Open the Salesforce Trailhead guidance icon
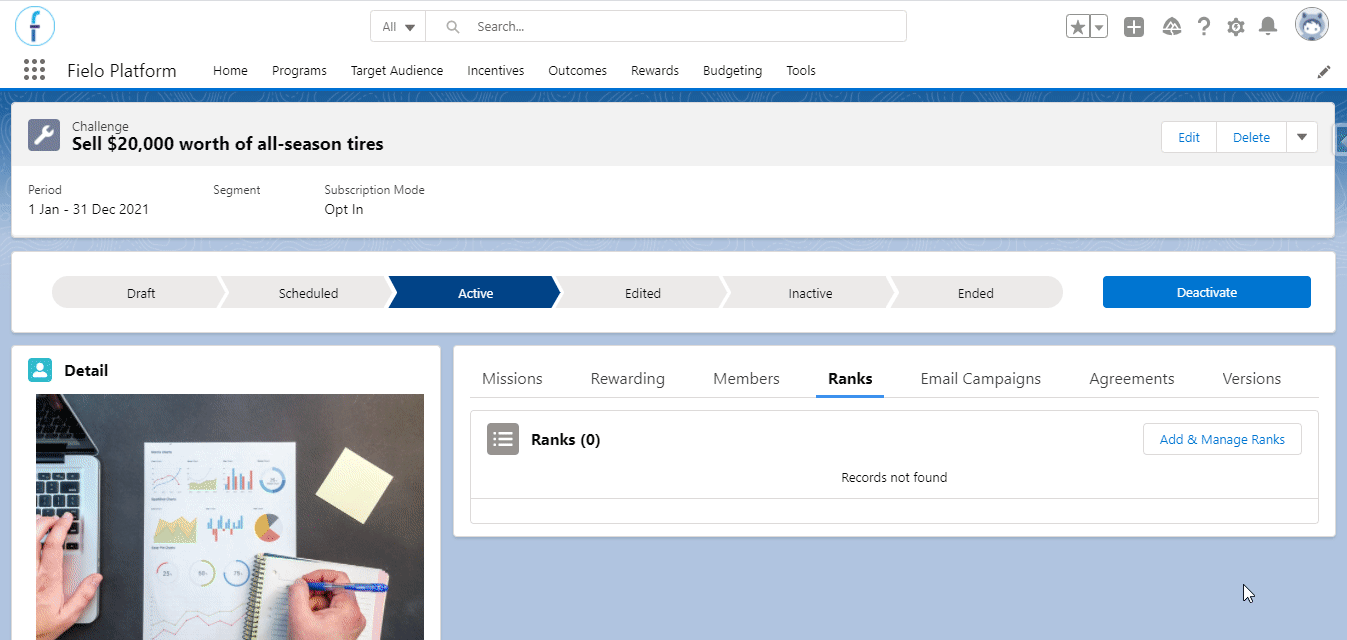The width and height of the screenshot is (1347, 640). (1172, 27)
